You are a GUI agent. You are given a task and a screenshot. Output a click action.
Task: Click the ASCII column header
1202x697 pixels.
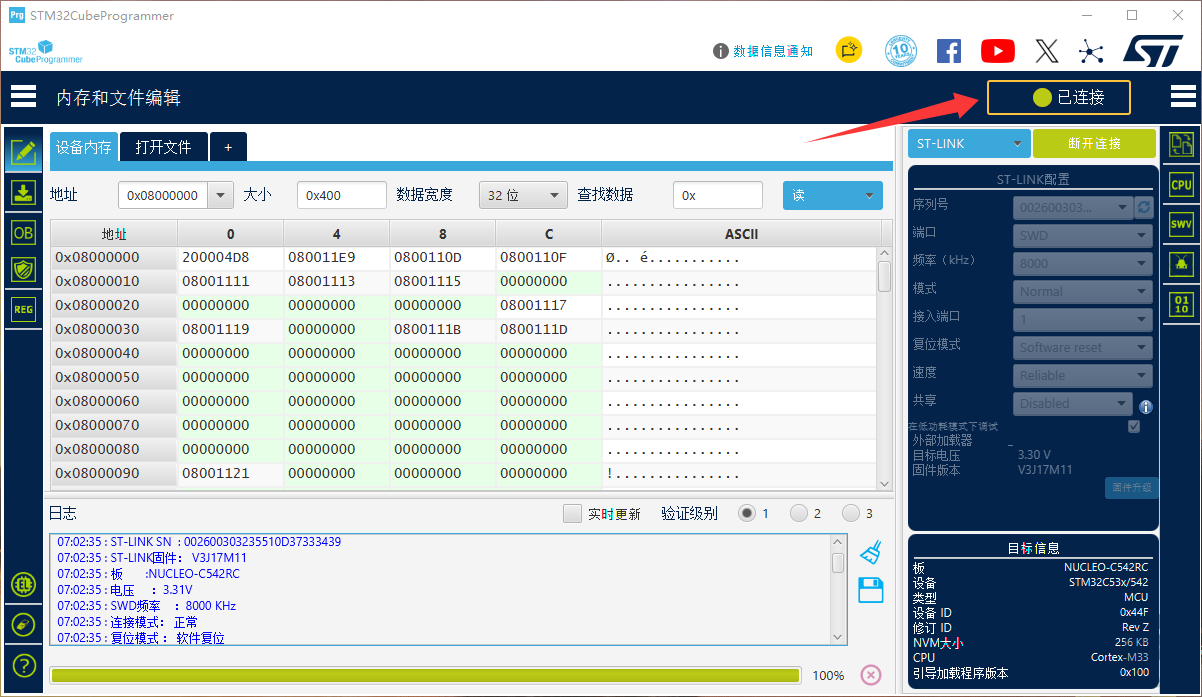[x=741, y=234]
